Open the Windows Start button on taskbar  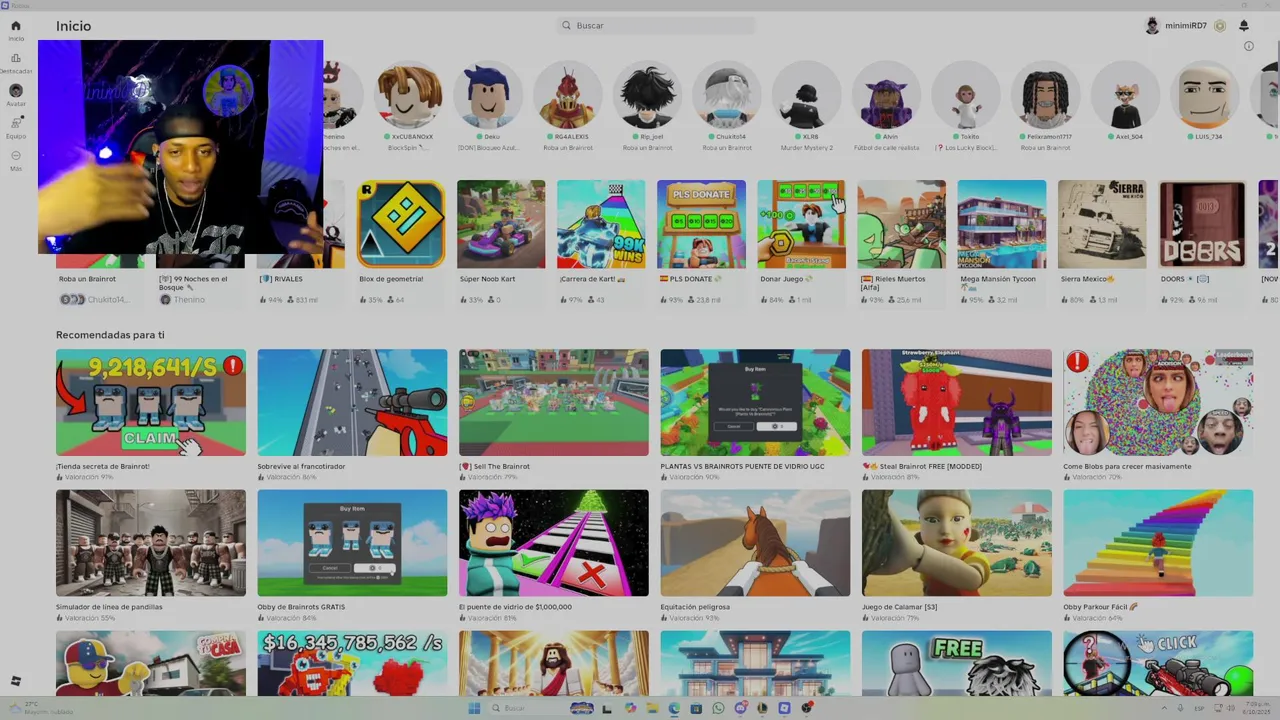pos(474,708)
